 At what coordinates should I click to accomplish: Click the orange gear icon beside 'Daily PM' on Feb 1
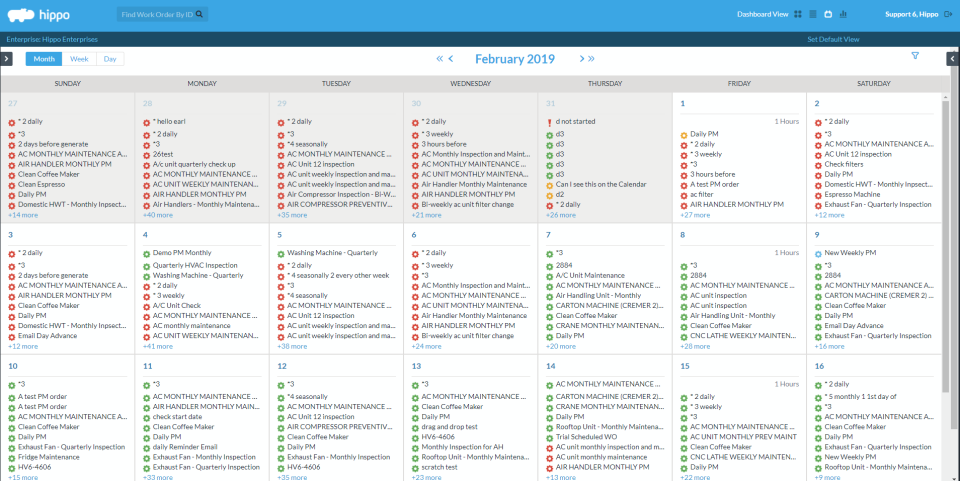point(684,135)
